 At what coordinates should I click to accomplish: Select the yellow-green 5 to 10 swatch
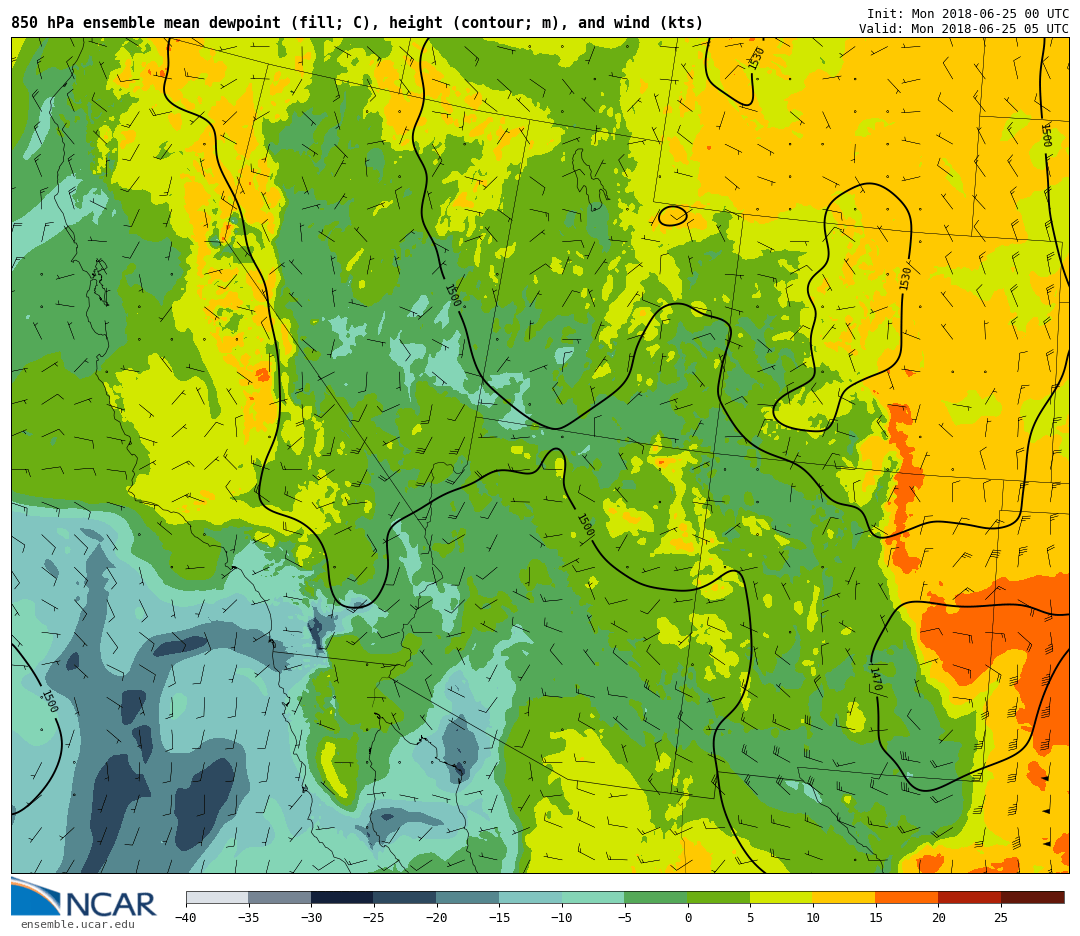tap(781, 898)
